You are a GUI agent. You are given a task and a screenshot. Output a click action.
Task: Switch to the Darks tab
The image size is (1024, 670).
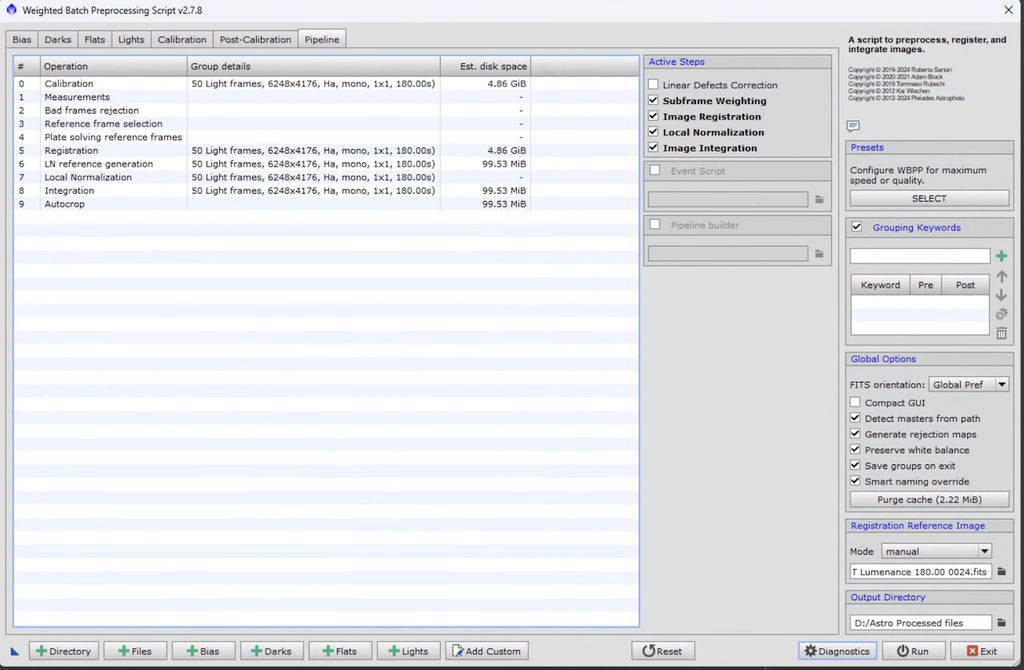tap(57, 39)
